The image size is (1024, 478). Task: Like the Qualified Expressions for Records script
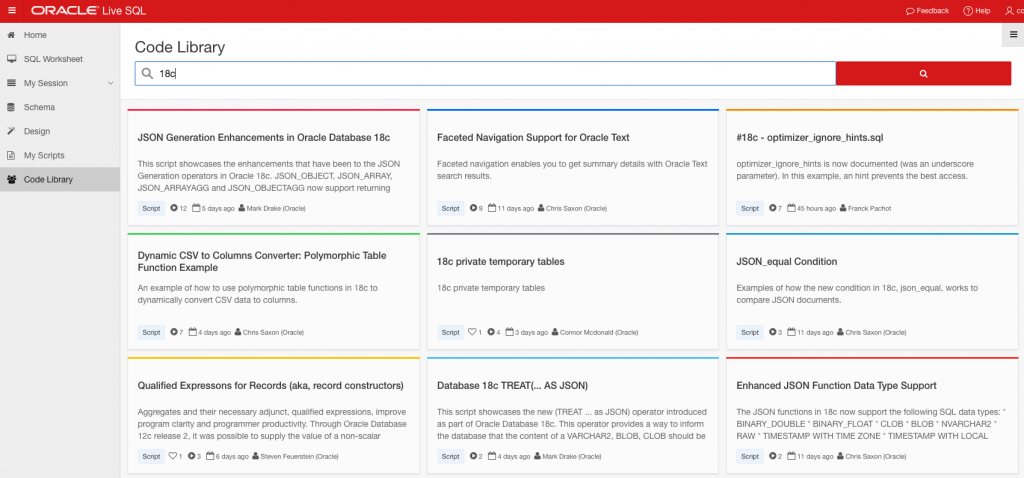(x=173, y=456)
